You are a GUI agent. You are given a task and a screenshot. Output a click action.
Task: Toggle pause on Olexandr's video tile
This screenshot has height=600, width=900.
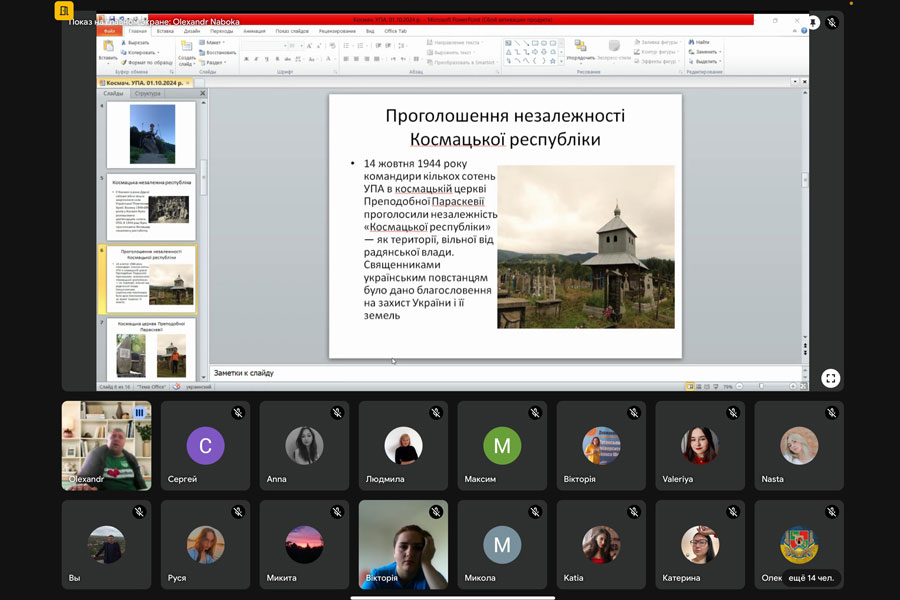click(139, 412)
